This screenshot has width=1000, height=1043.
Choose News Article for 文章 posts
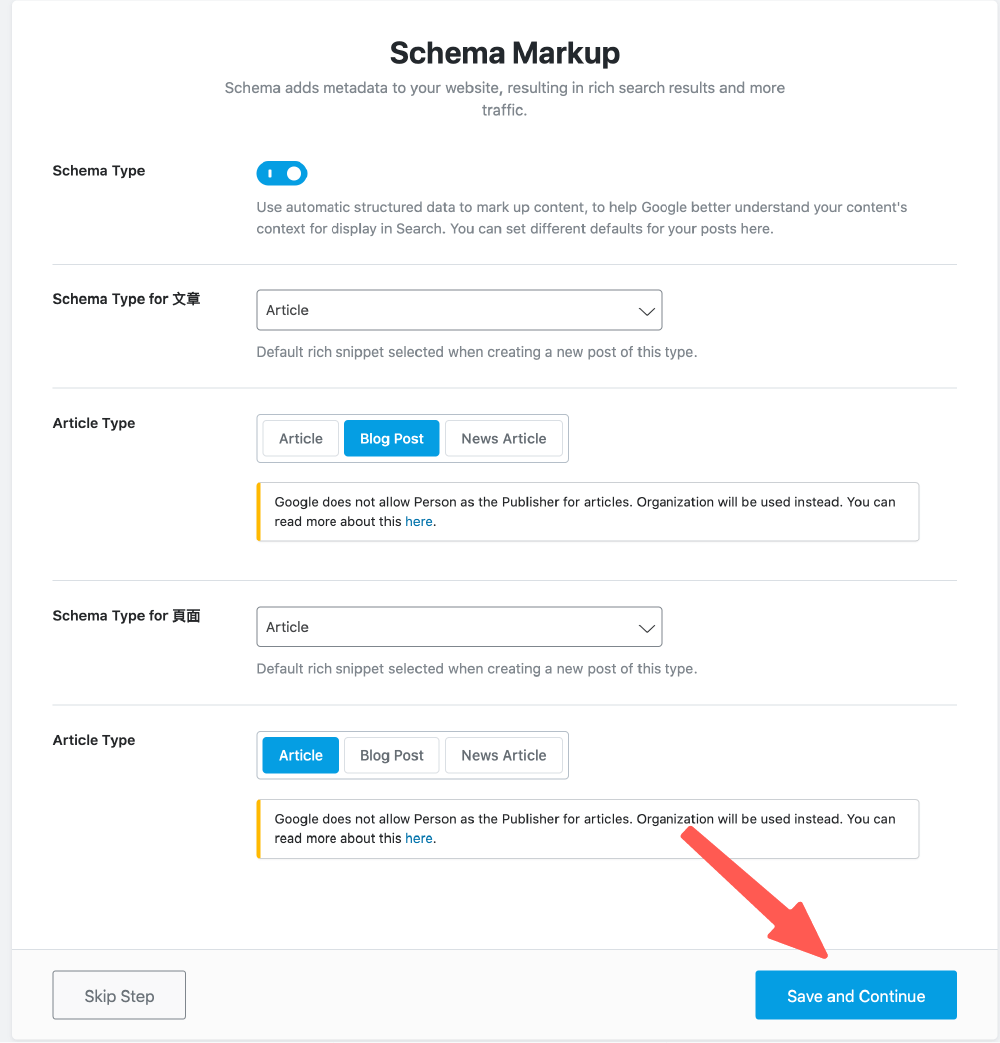click(x=503, y=438)
